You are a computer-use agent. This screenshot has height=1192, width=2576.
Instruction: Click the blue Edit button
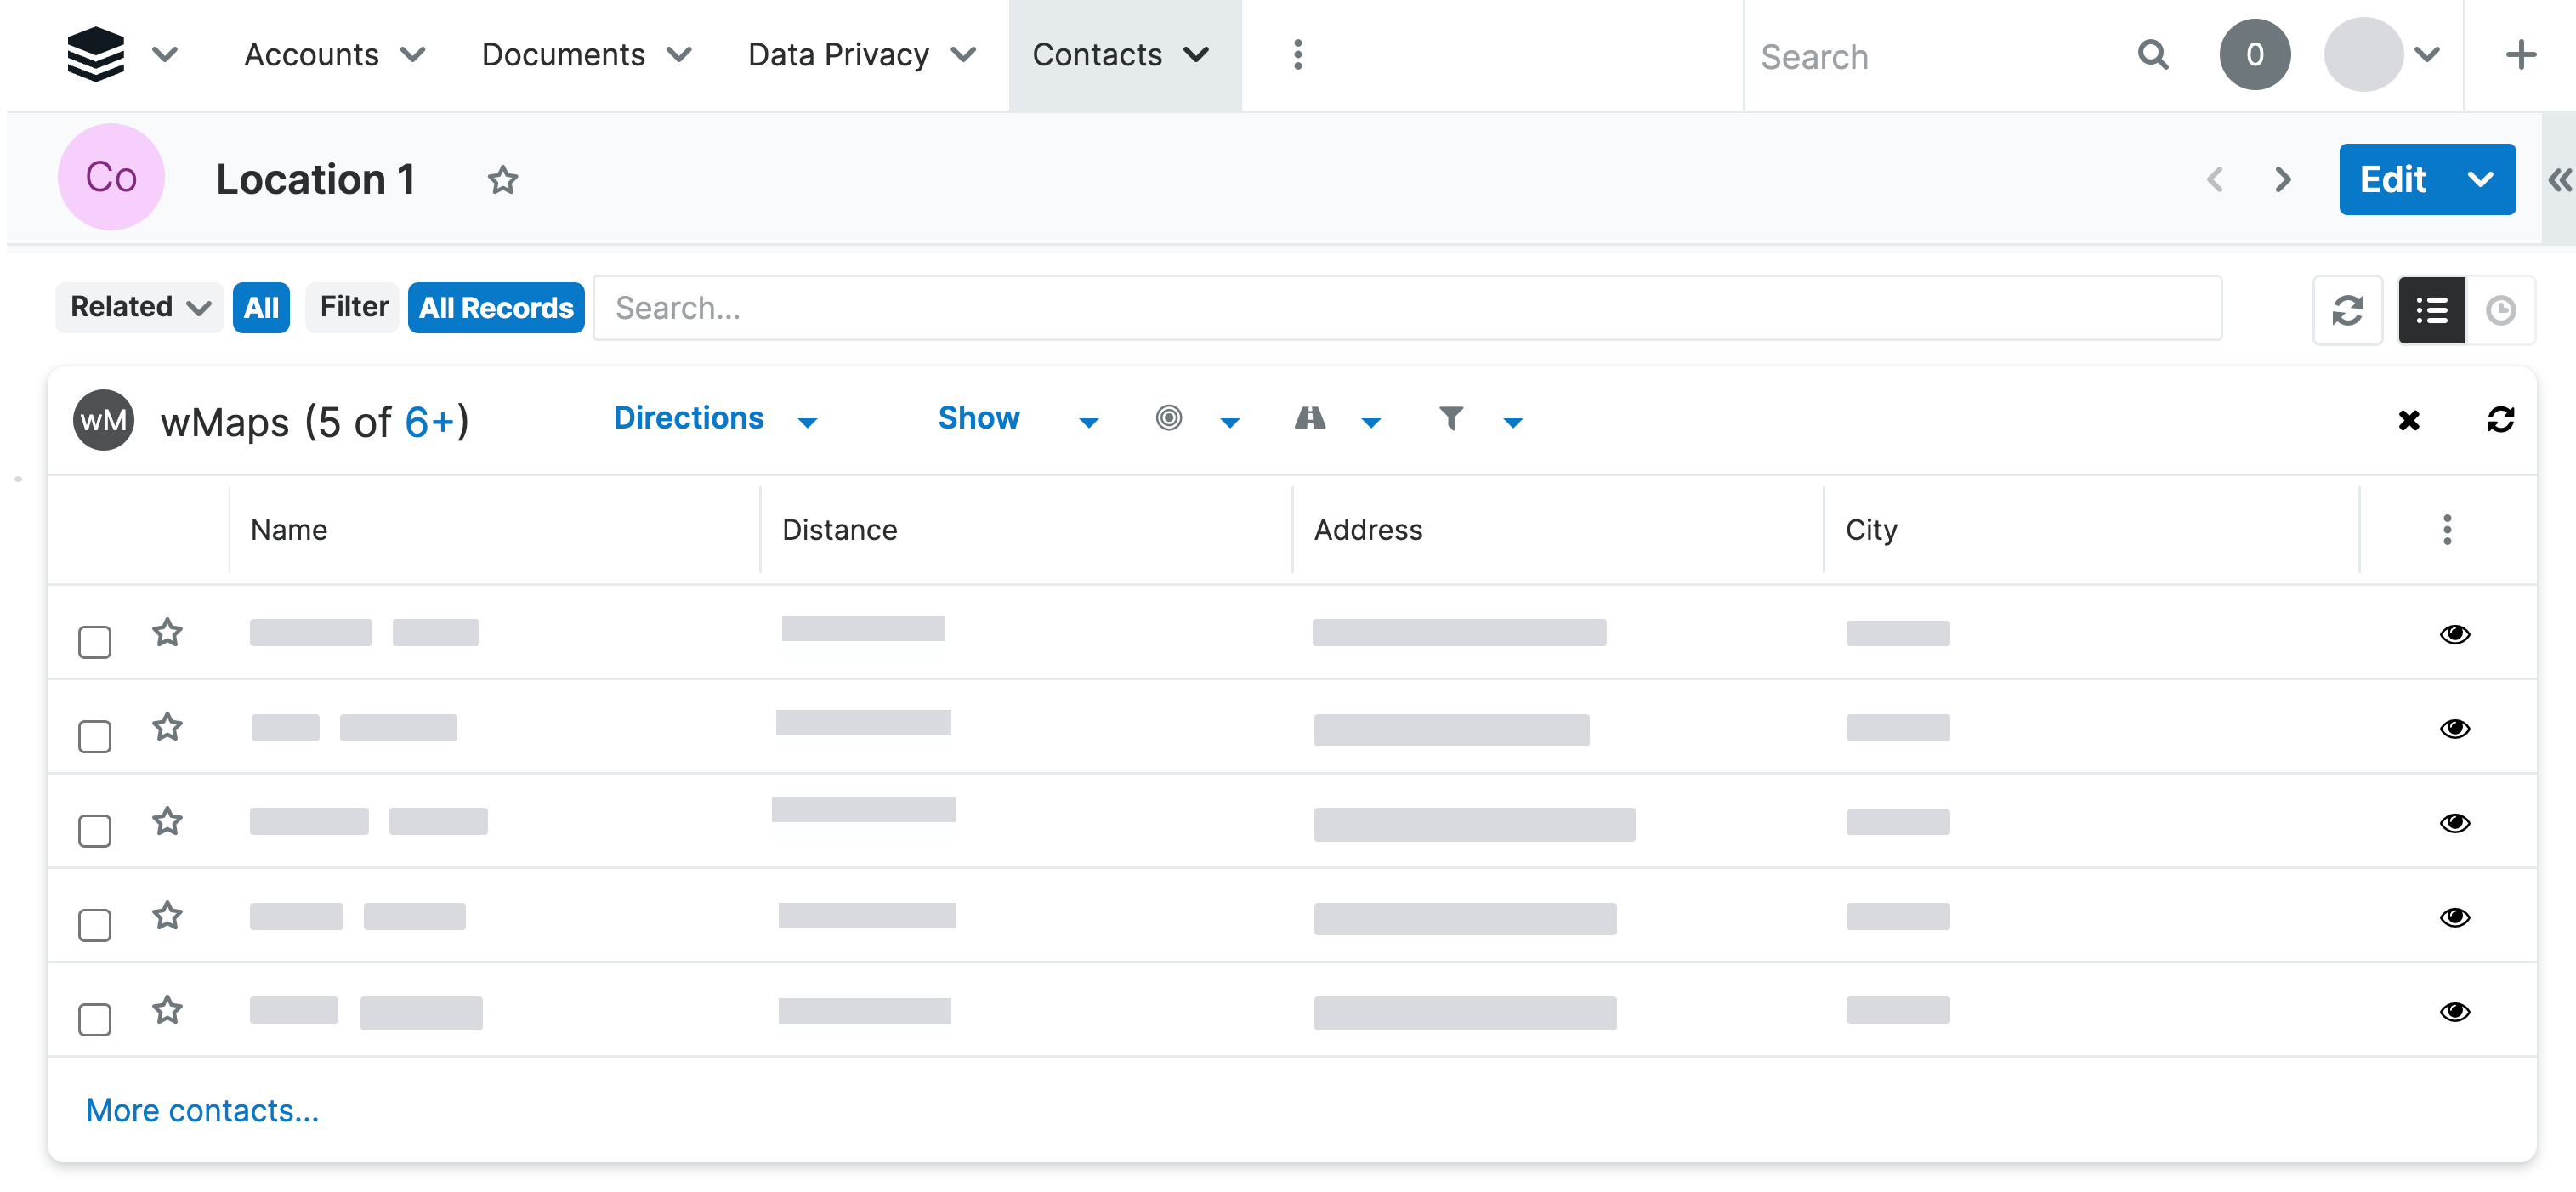2392,180
